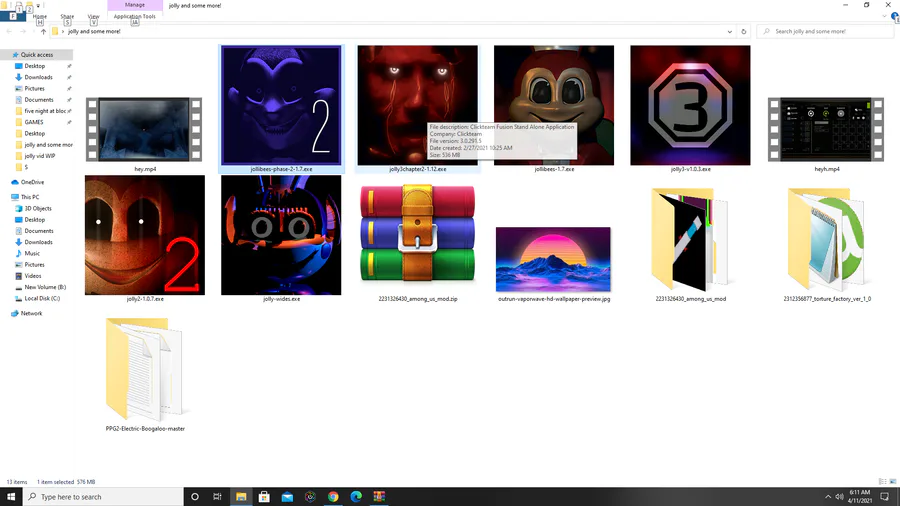
Task: Show hidden system tray icons
Action: tap(828, 497)
